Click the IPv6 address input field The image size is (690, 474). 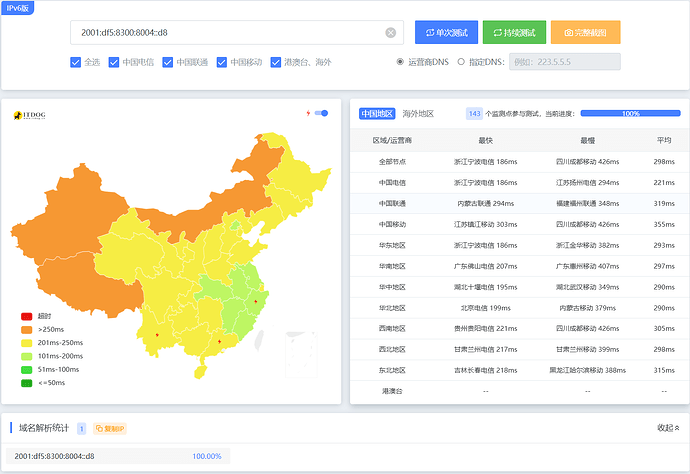(237, 33)
